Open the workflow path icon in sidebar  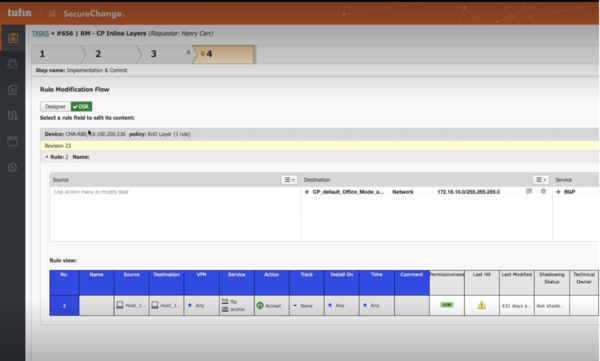(13, 115)
